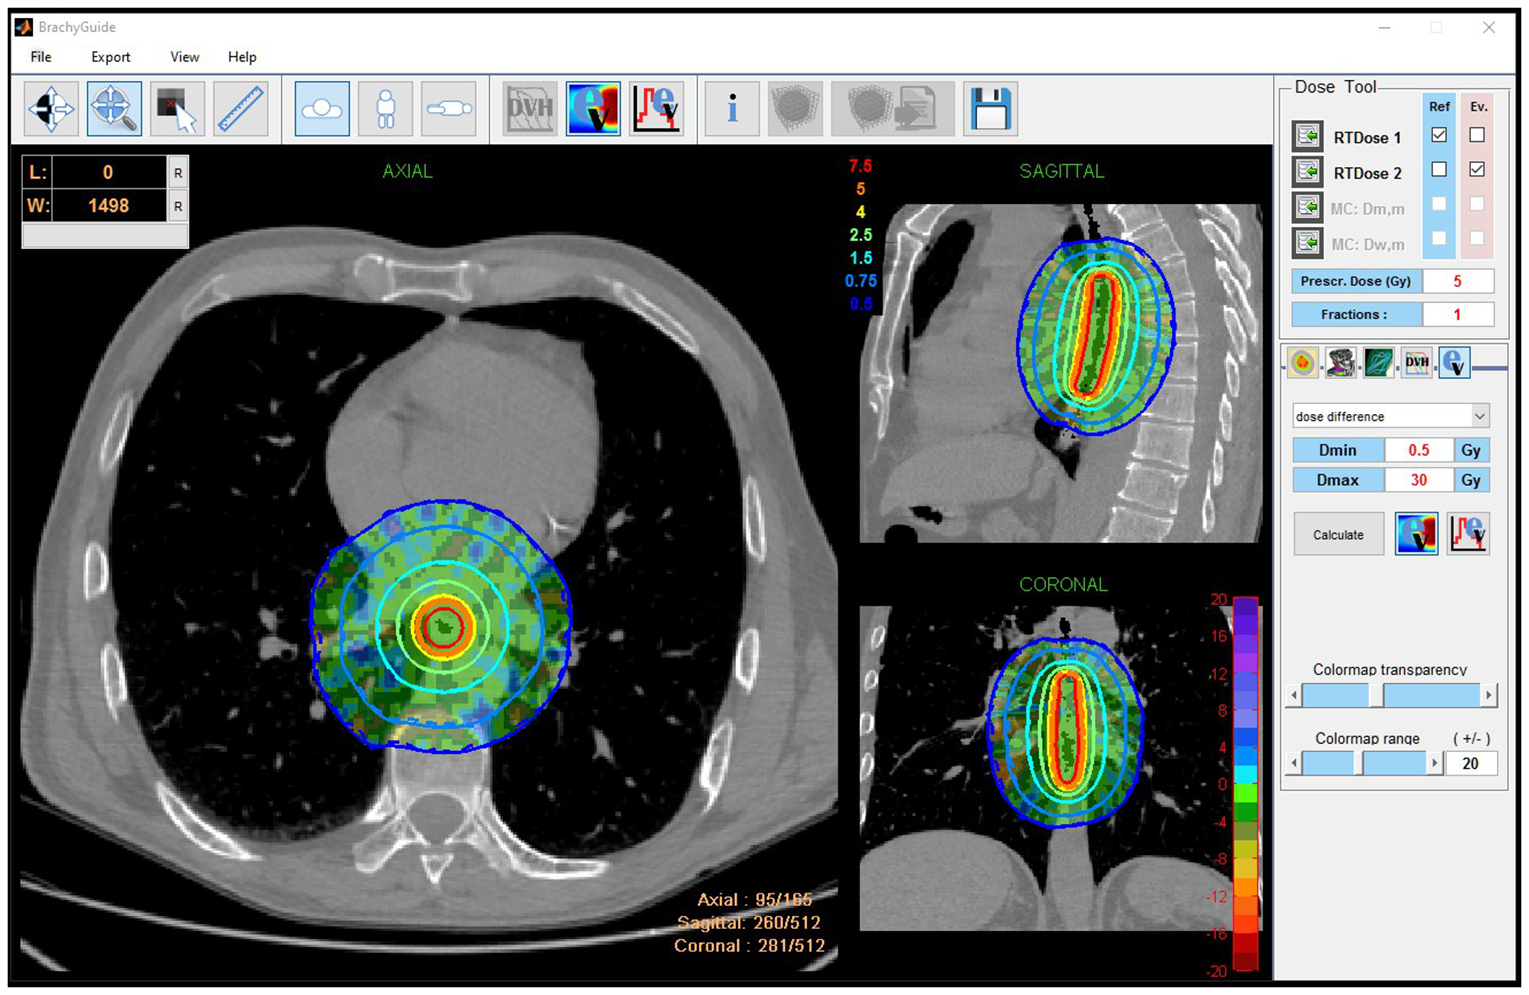The height and width of the screenshot is (995, 1529).
Task: Pick the ruler measurement tool
Action: pos(240,108)
